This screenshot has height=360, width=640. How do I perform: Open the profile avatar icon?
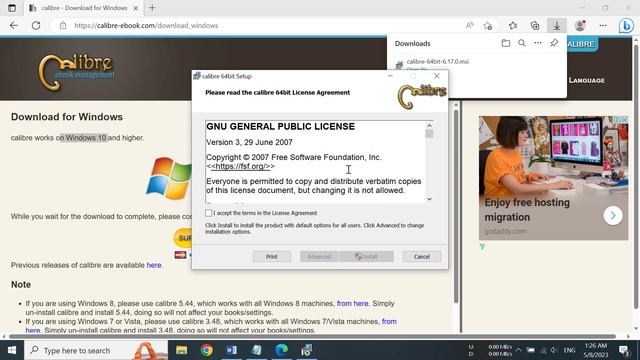point(580,26)
